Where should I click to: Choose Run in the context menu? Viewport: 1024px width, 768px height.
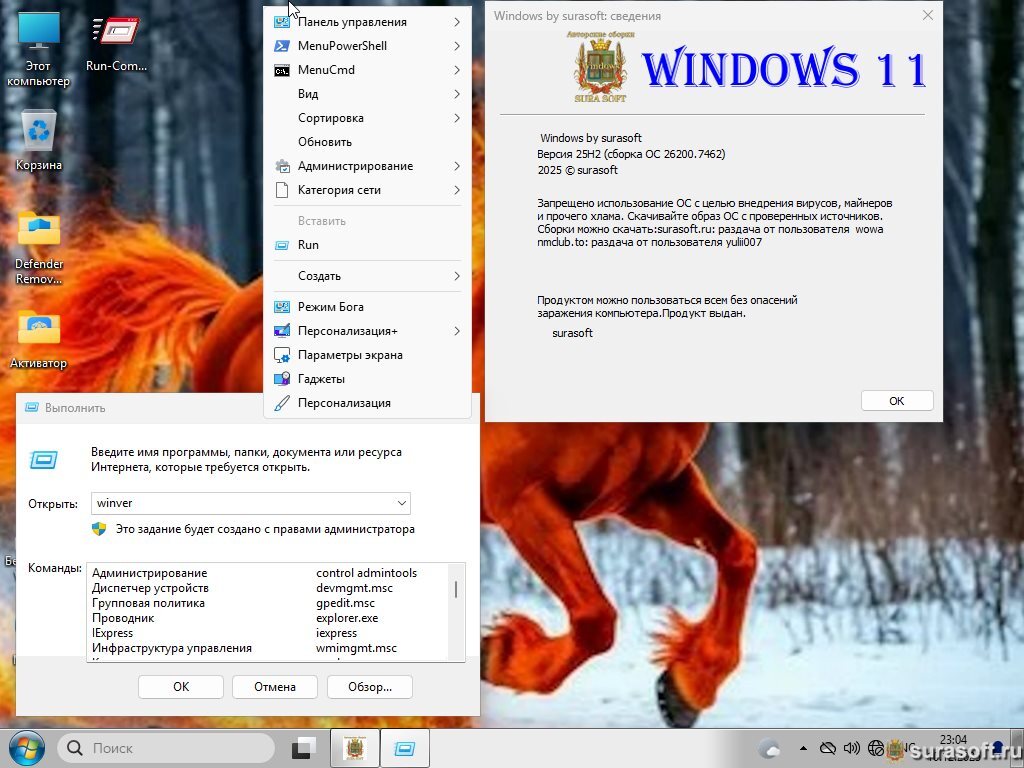pos(368,245)
